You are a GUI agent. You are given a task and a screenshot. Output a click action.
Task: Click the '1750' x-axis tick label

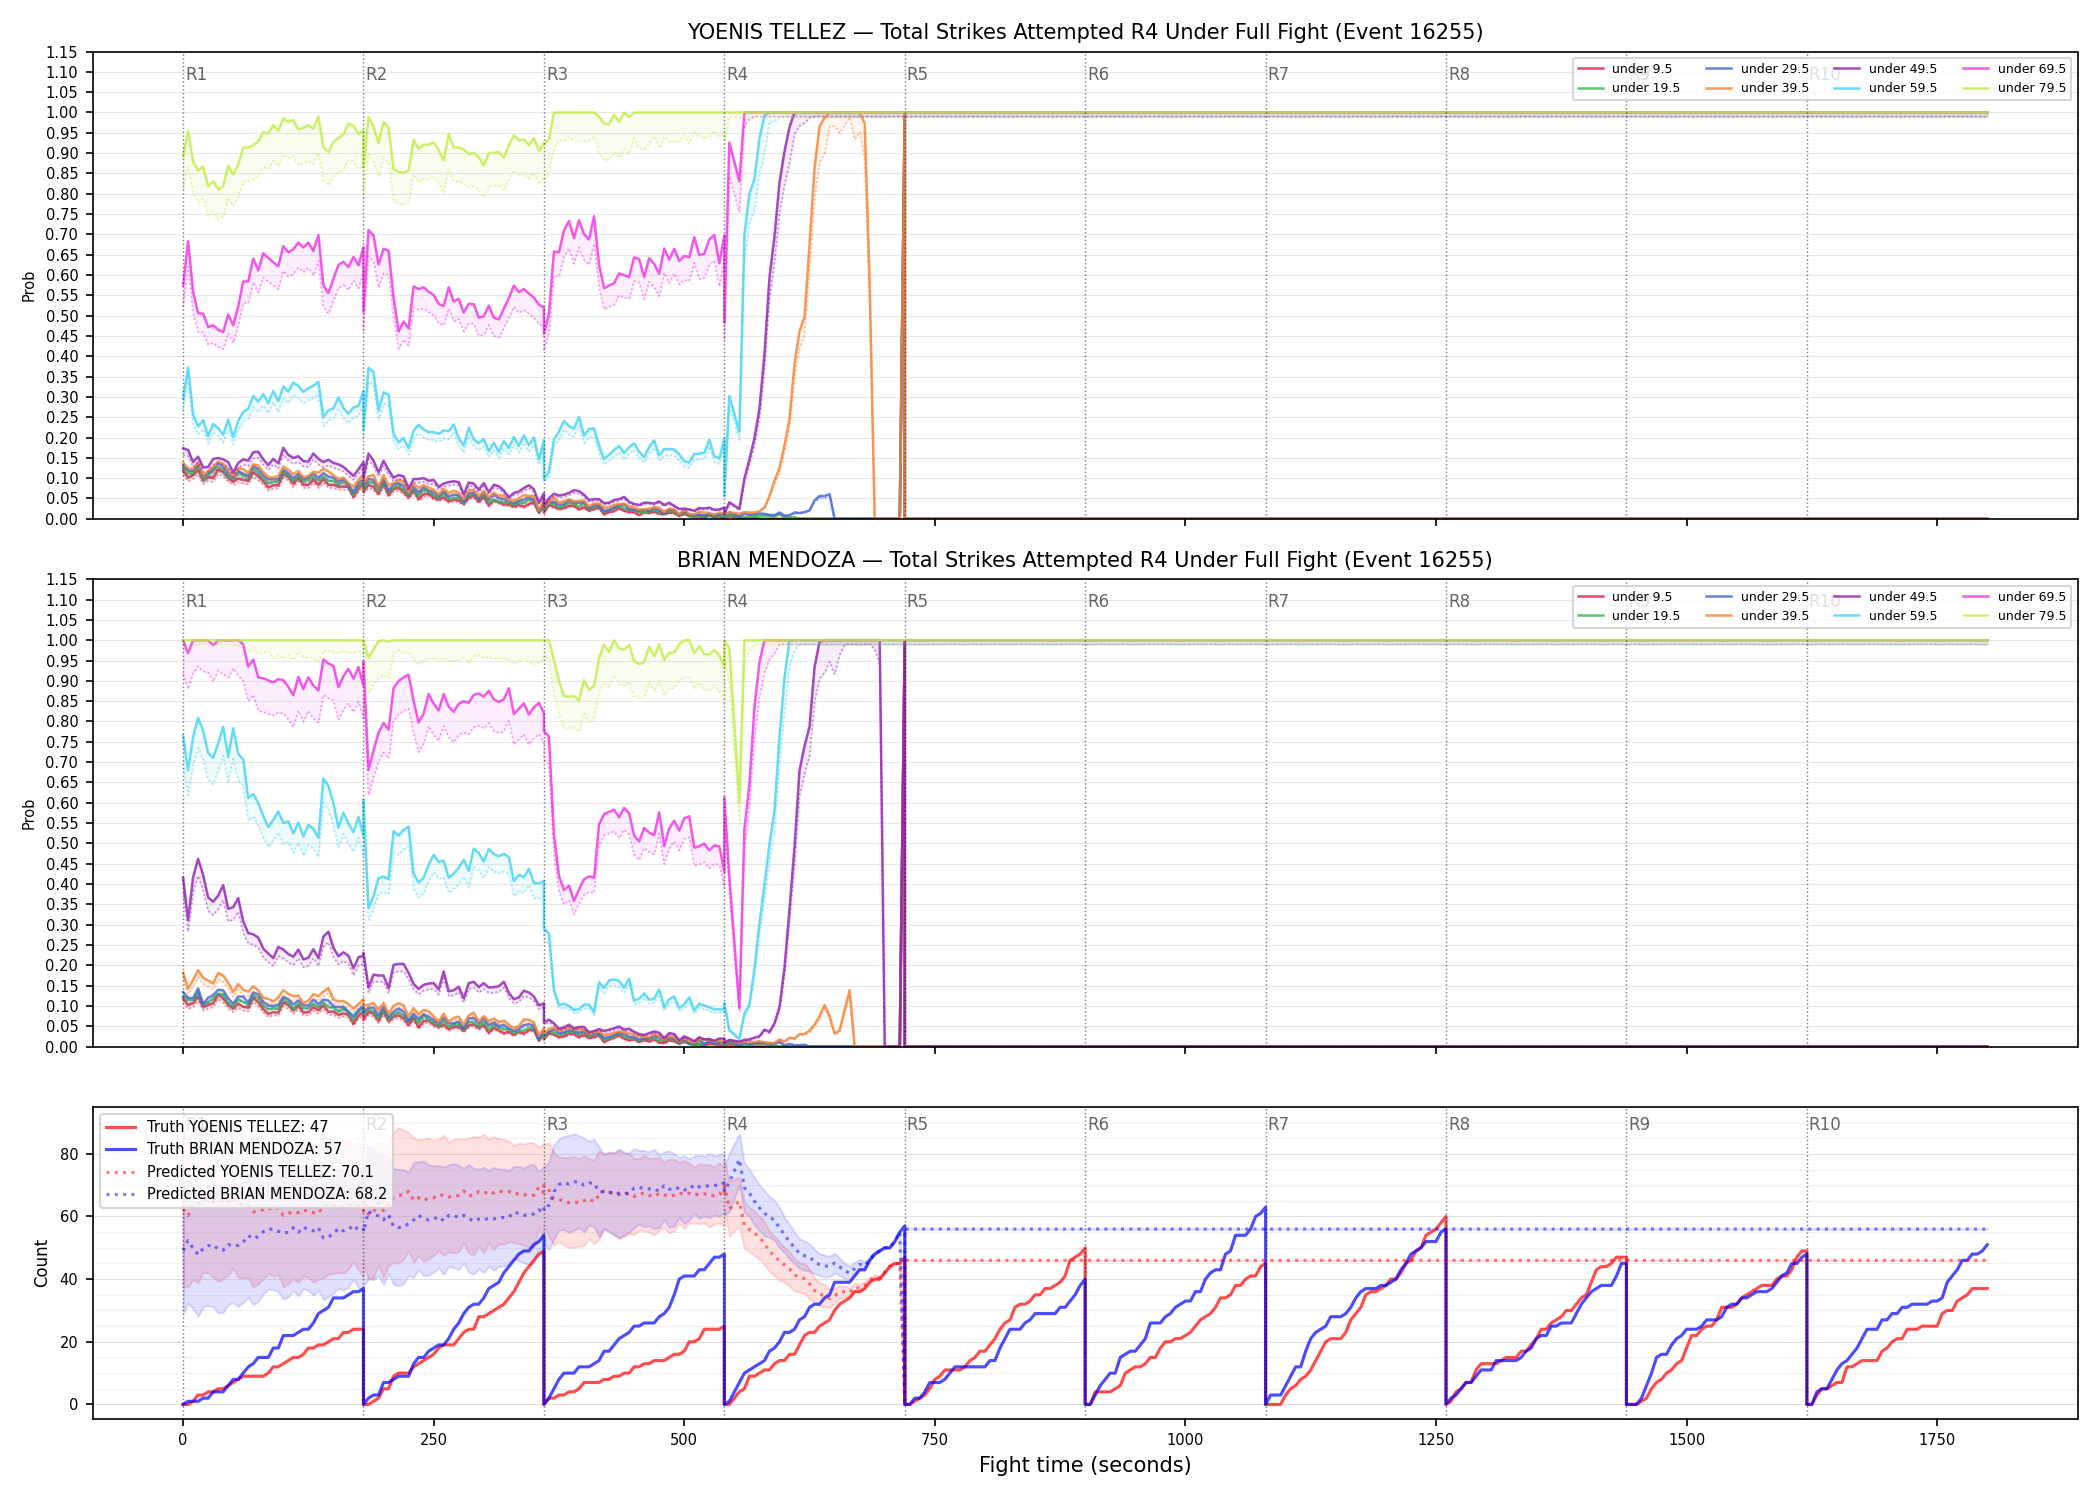tap(1937, 1440)
